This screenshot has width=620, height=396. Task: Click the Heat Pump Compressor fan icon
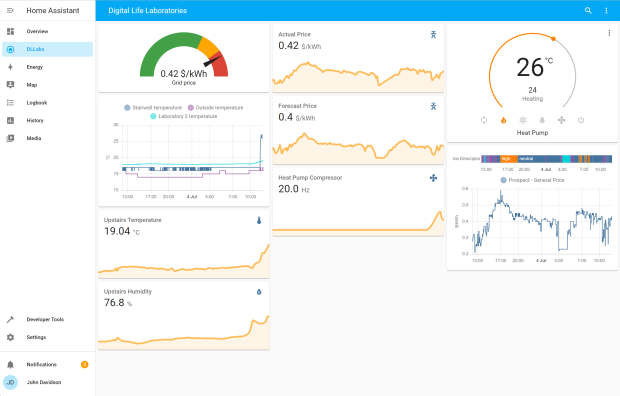pos(433,178)
